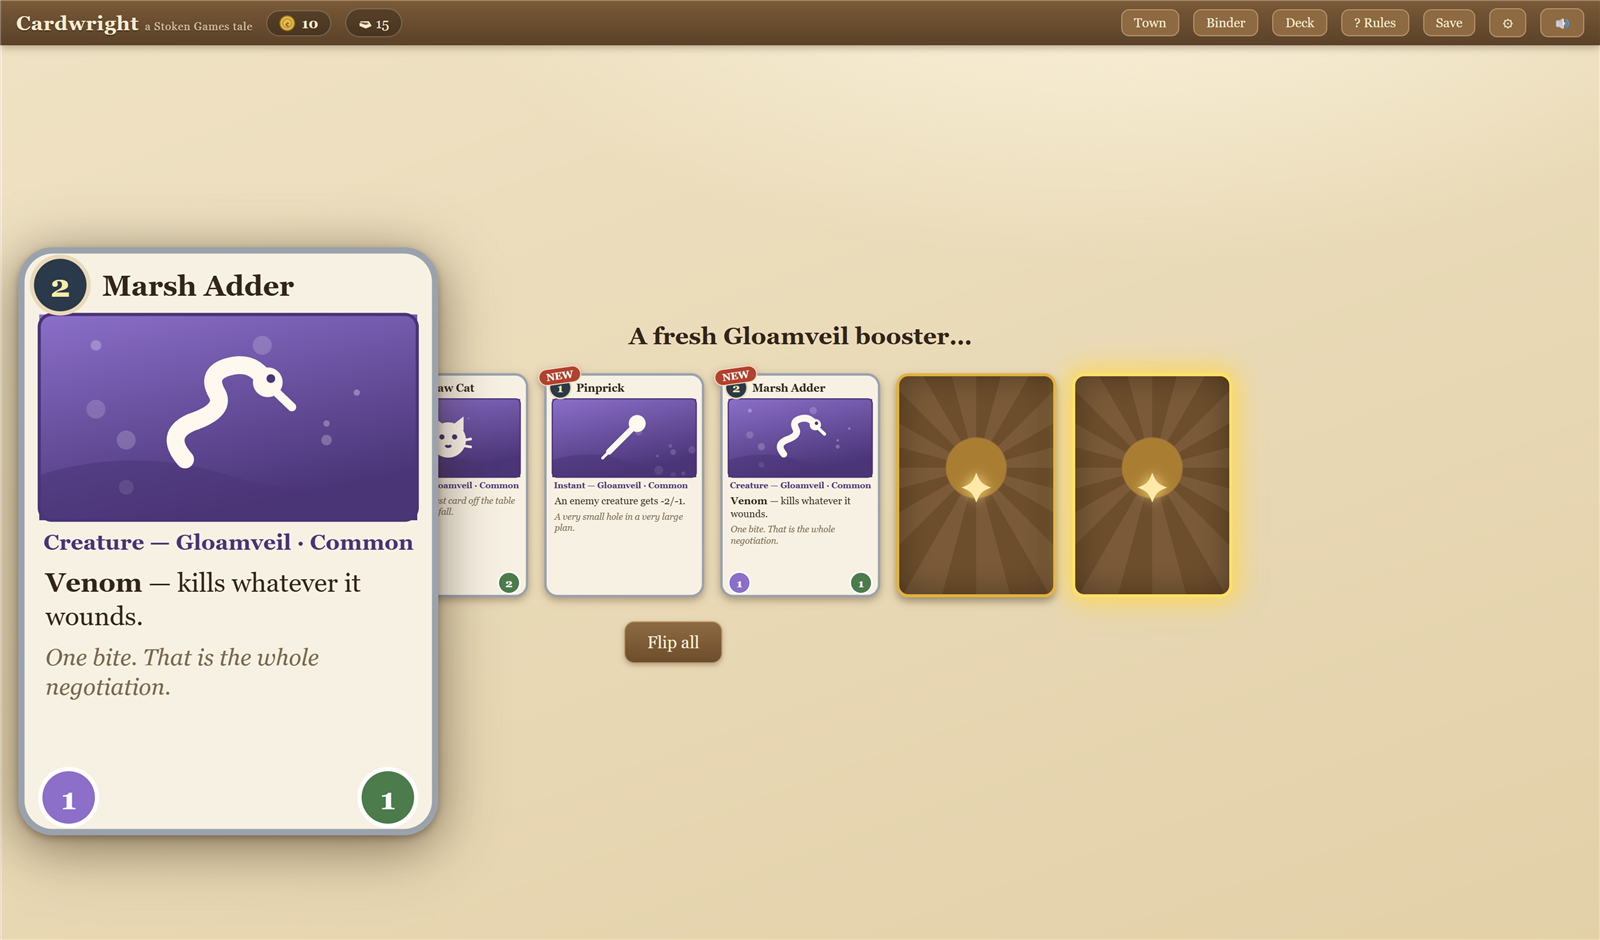Select the Pinprick card
This screenshot has width=1600, height=940.
(624, 485)
